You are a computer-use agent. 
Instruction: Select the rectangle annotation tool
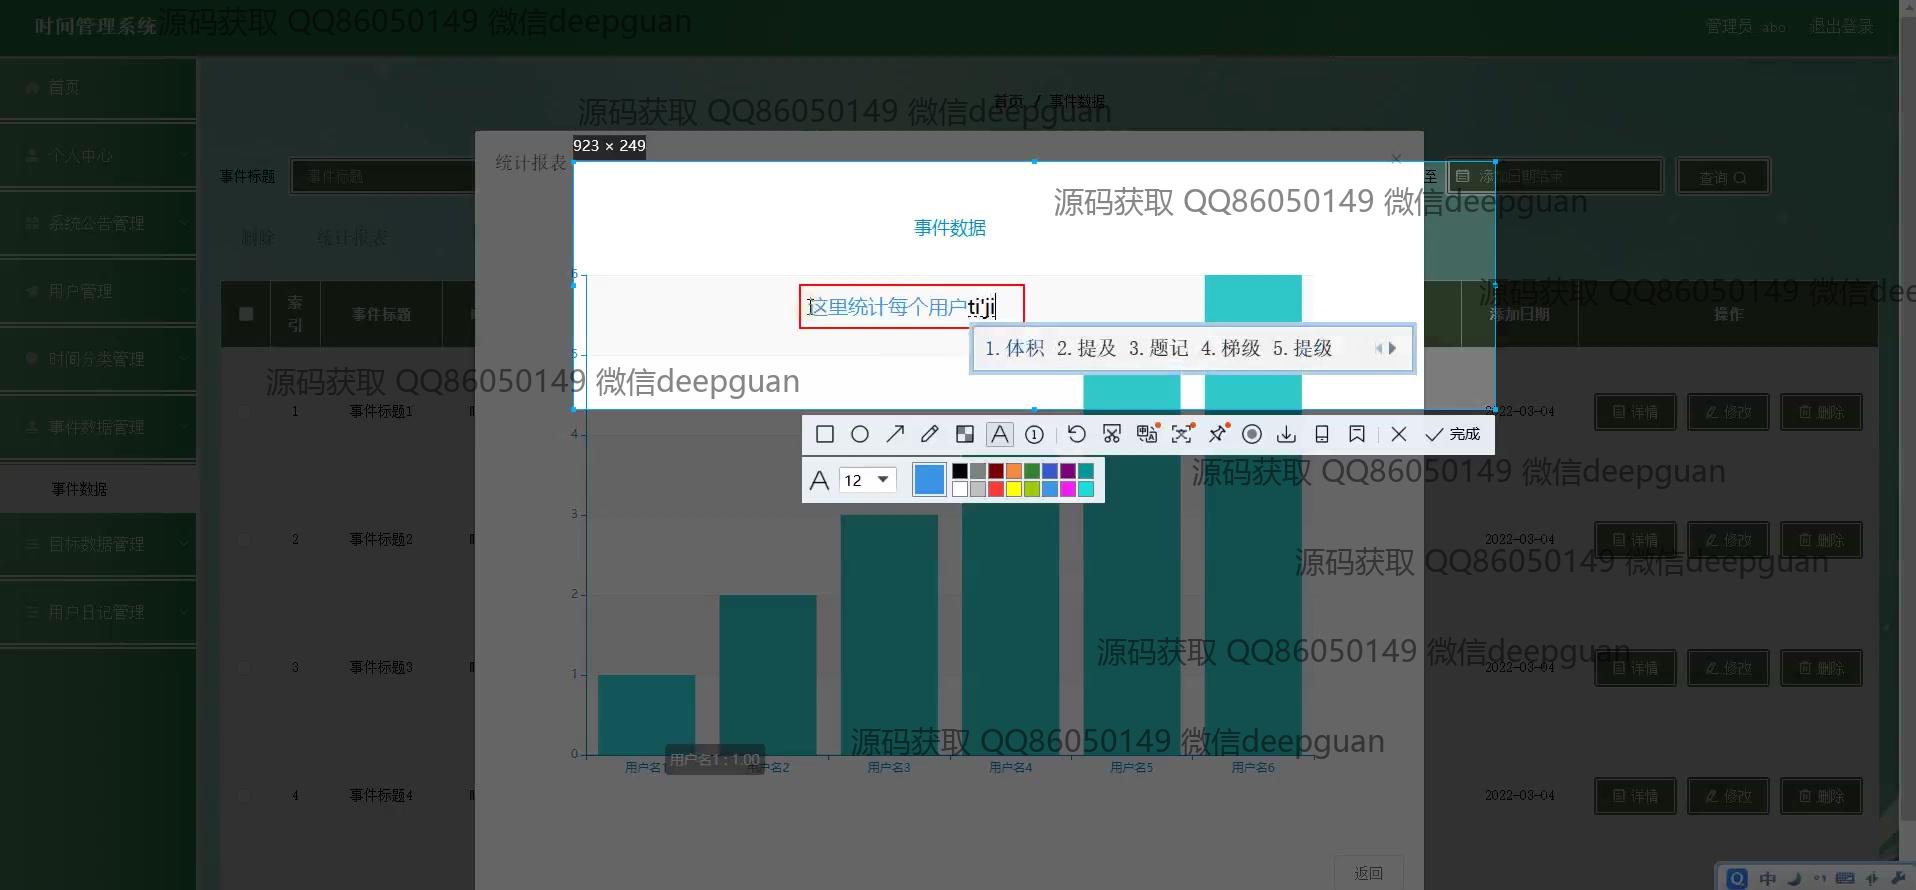click(825, 434)
